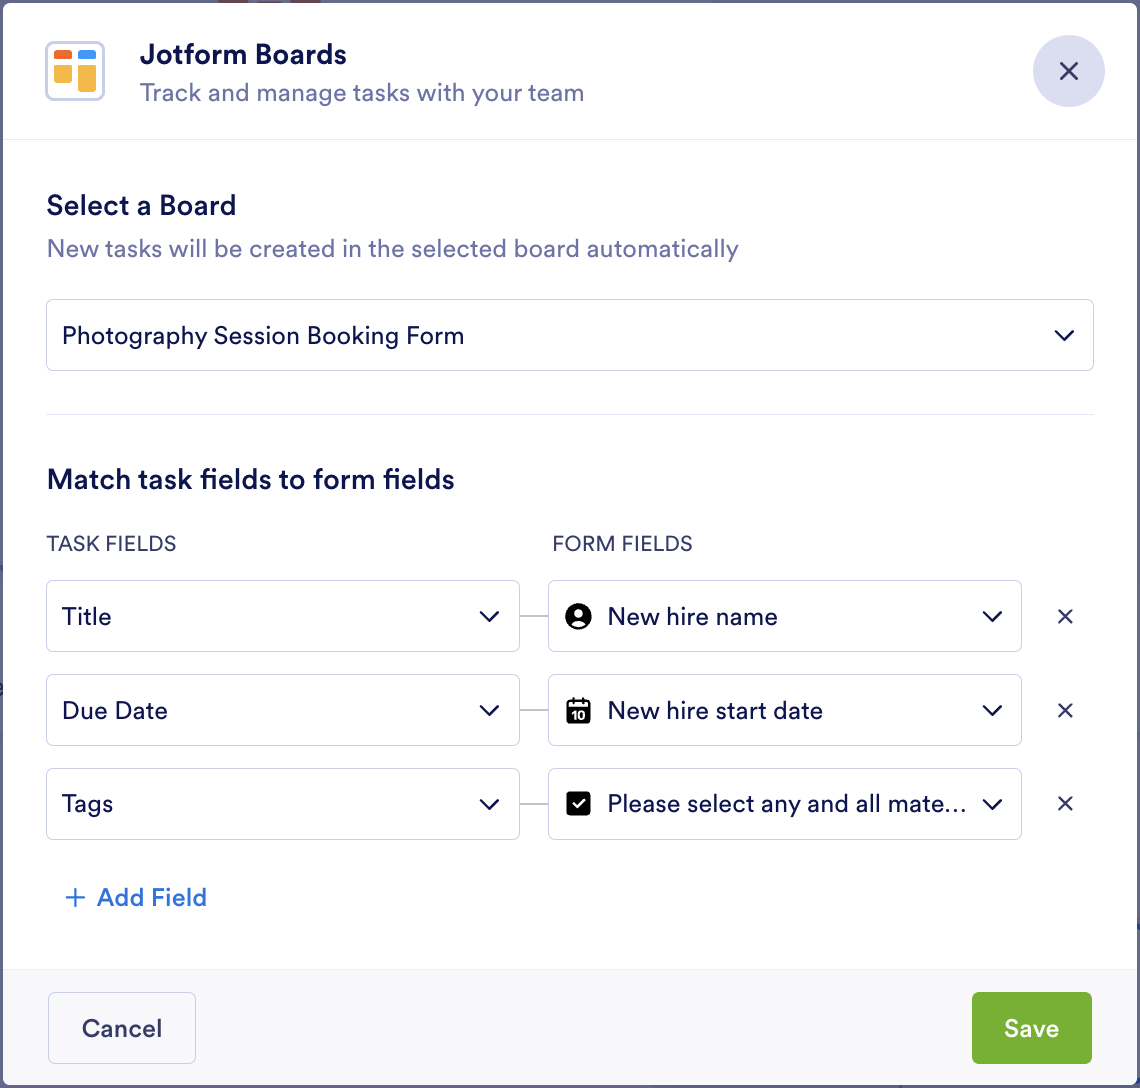The width and height of the screenshot is (1140, 1088).
Task: Open the New hire name form field dropdown
Action: [x=785, y=616]
